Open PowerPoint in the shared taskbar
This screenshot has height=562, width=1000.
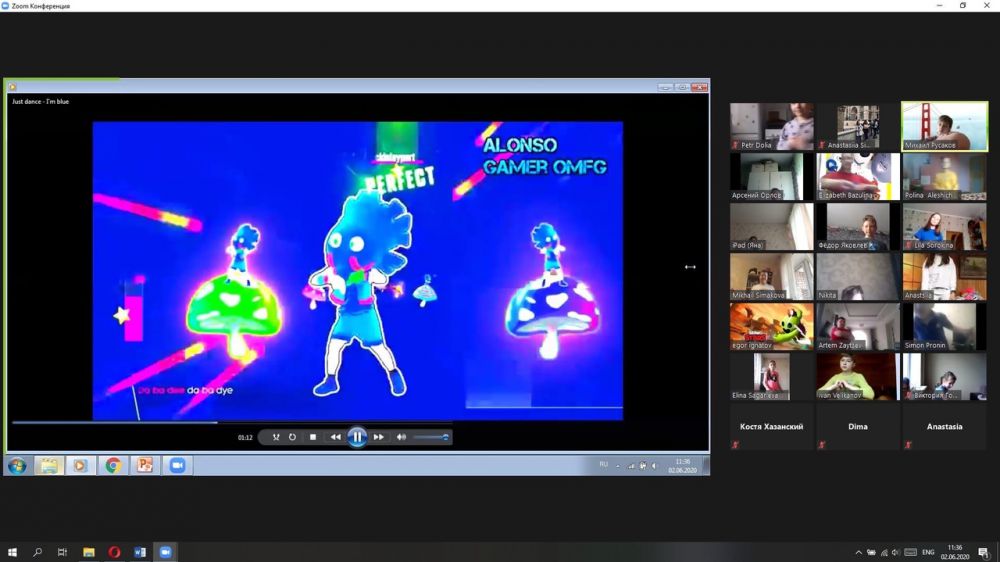pyautogui.click(x=145, y=466)
